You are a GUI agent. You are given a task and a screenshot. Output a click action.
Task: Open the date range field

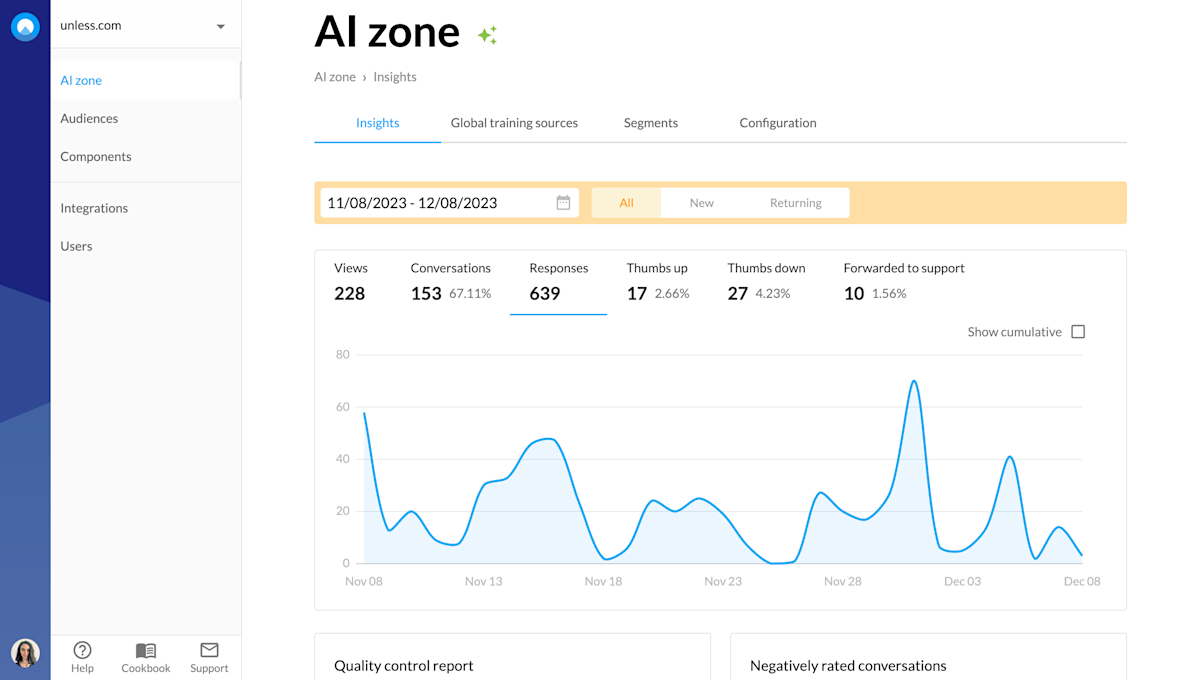coord(430,202)
